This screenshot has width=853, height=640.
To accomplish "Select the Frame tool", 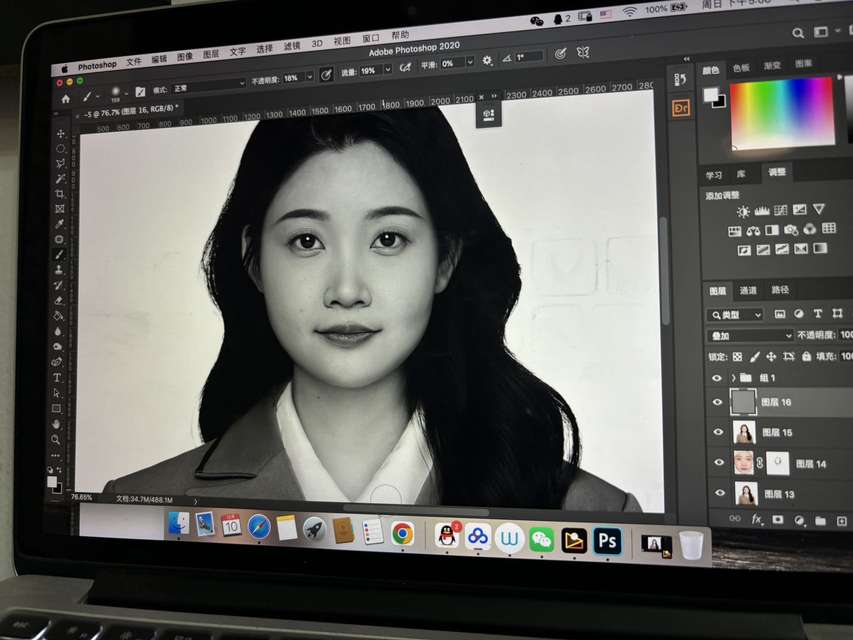I will coord(60,209).
